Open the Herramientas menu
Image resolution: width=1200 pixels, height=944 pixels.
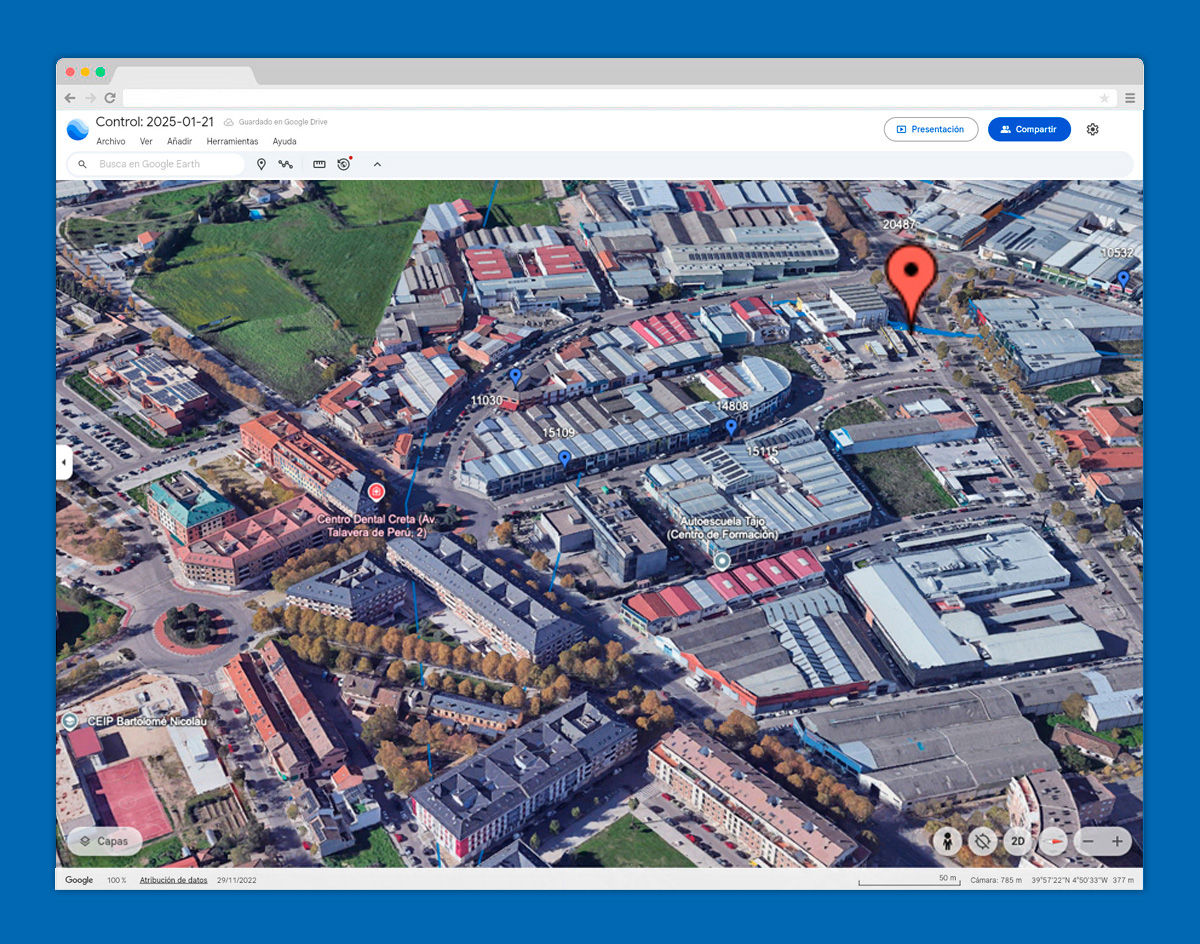coord(232,142)
